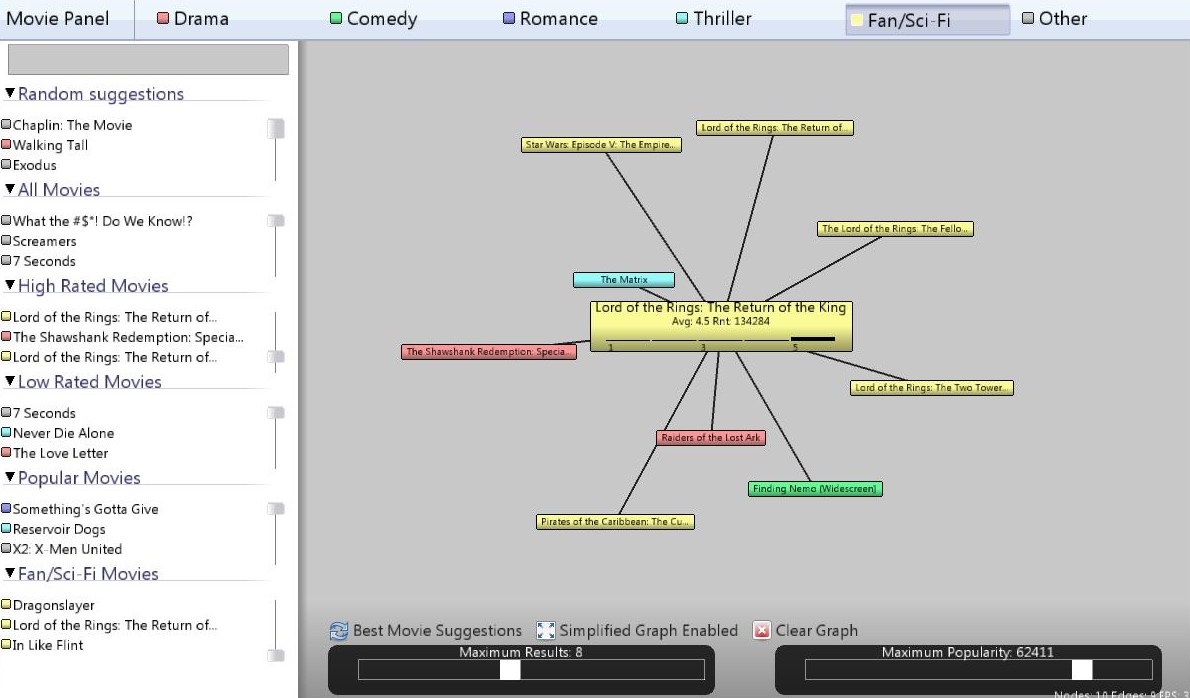Toggle the Drama genre filter
This screenshot has width=1190, height=698.
193,19
